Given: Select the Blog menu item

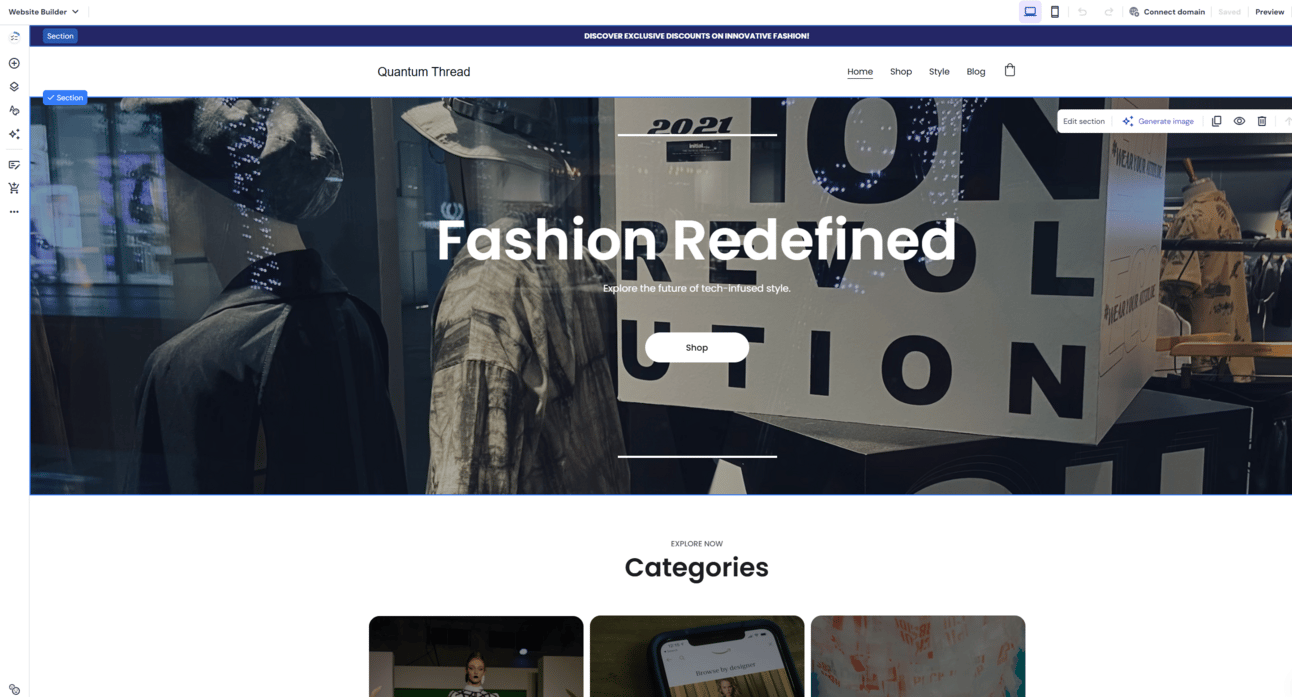Looking at the screenshot, I should pyautogui.click(x=976, y=72).
